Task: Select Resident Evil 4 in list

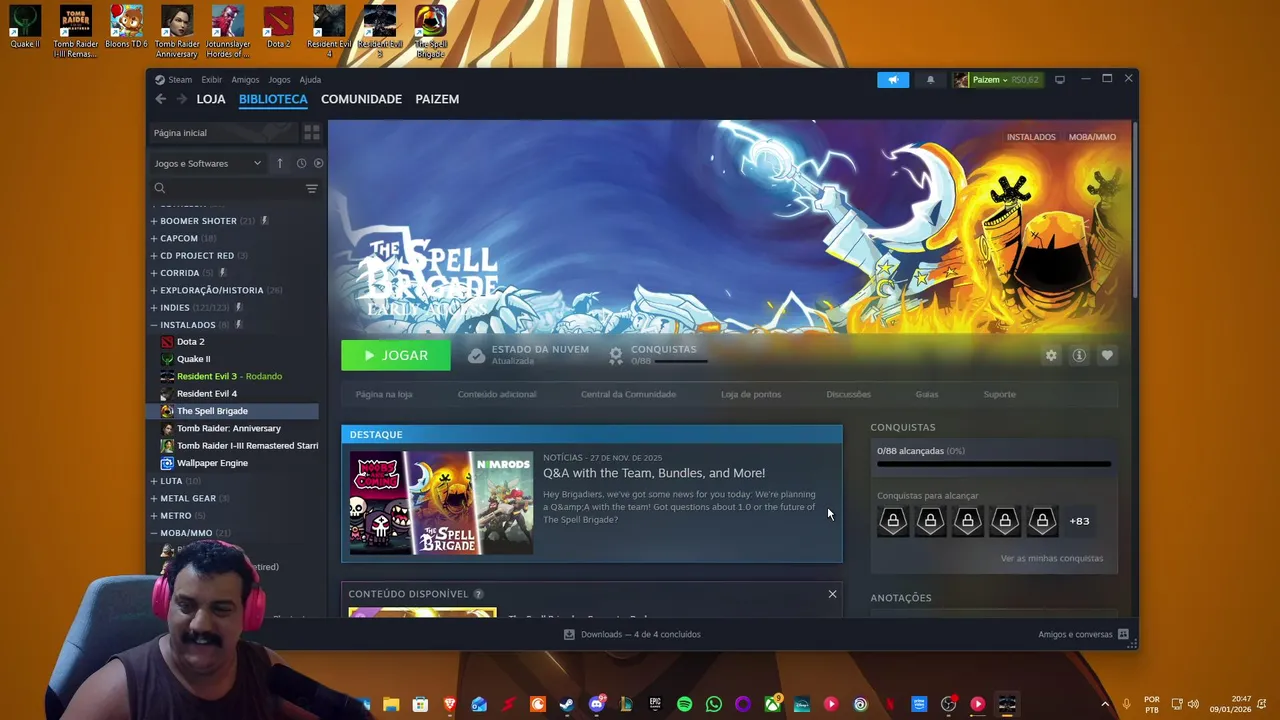Action: coord(207,394)
